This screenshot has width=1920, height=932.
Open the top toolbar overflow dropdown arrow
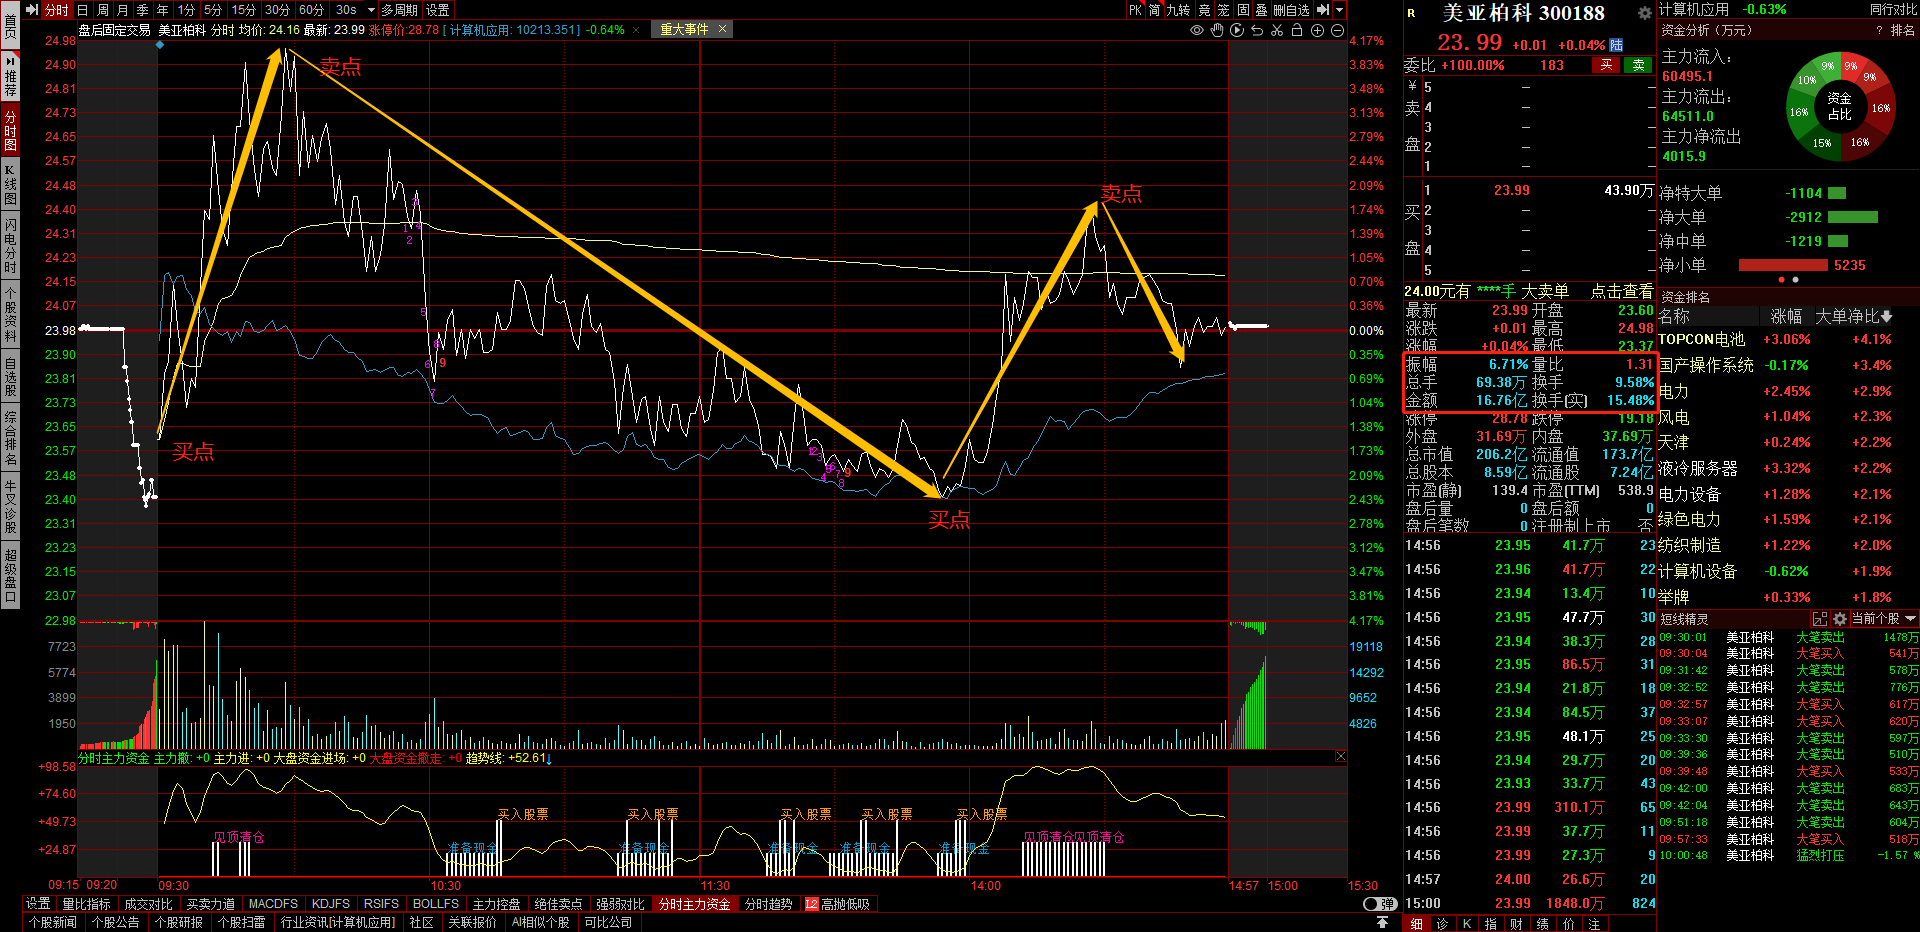tap(1339, 10)
